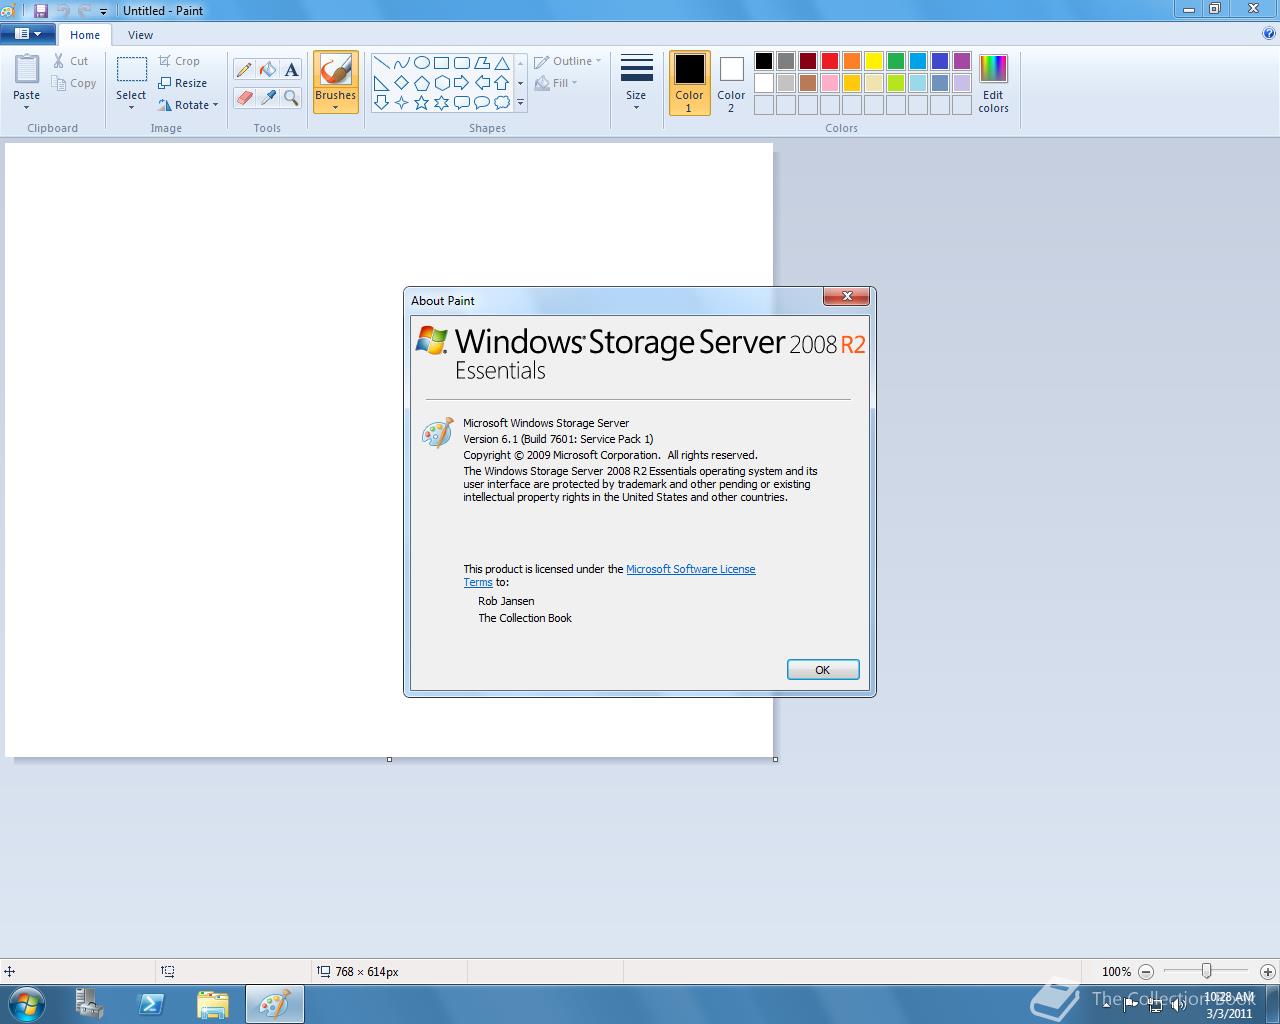Click OK in About Paint dialog
1280x1024 pixels.
tap(823, 670)
